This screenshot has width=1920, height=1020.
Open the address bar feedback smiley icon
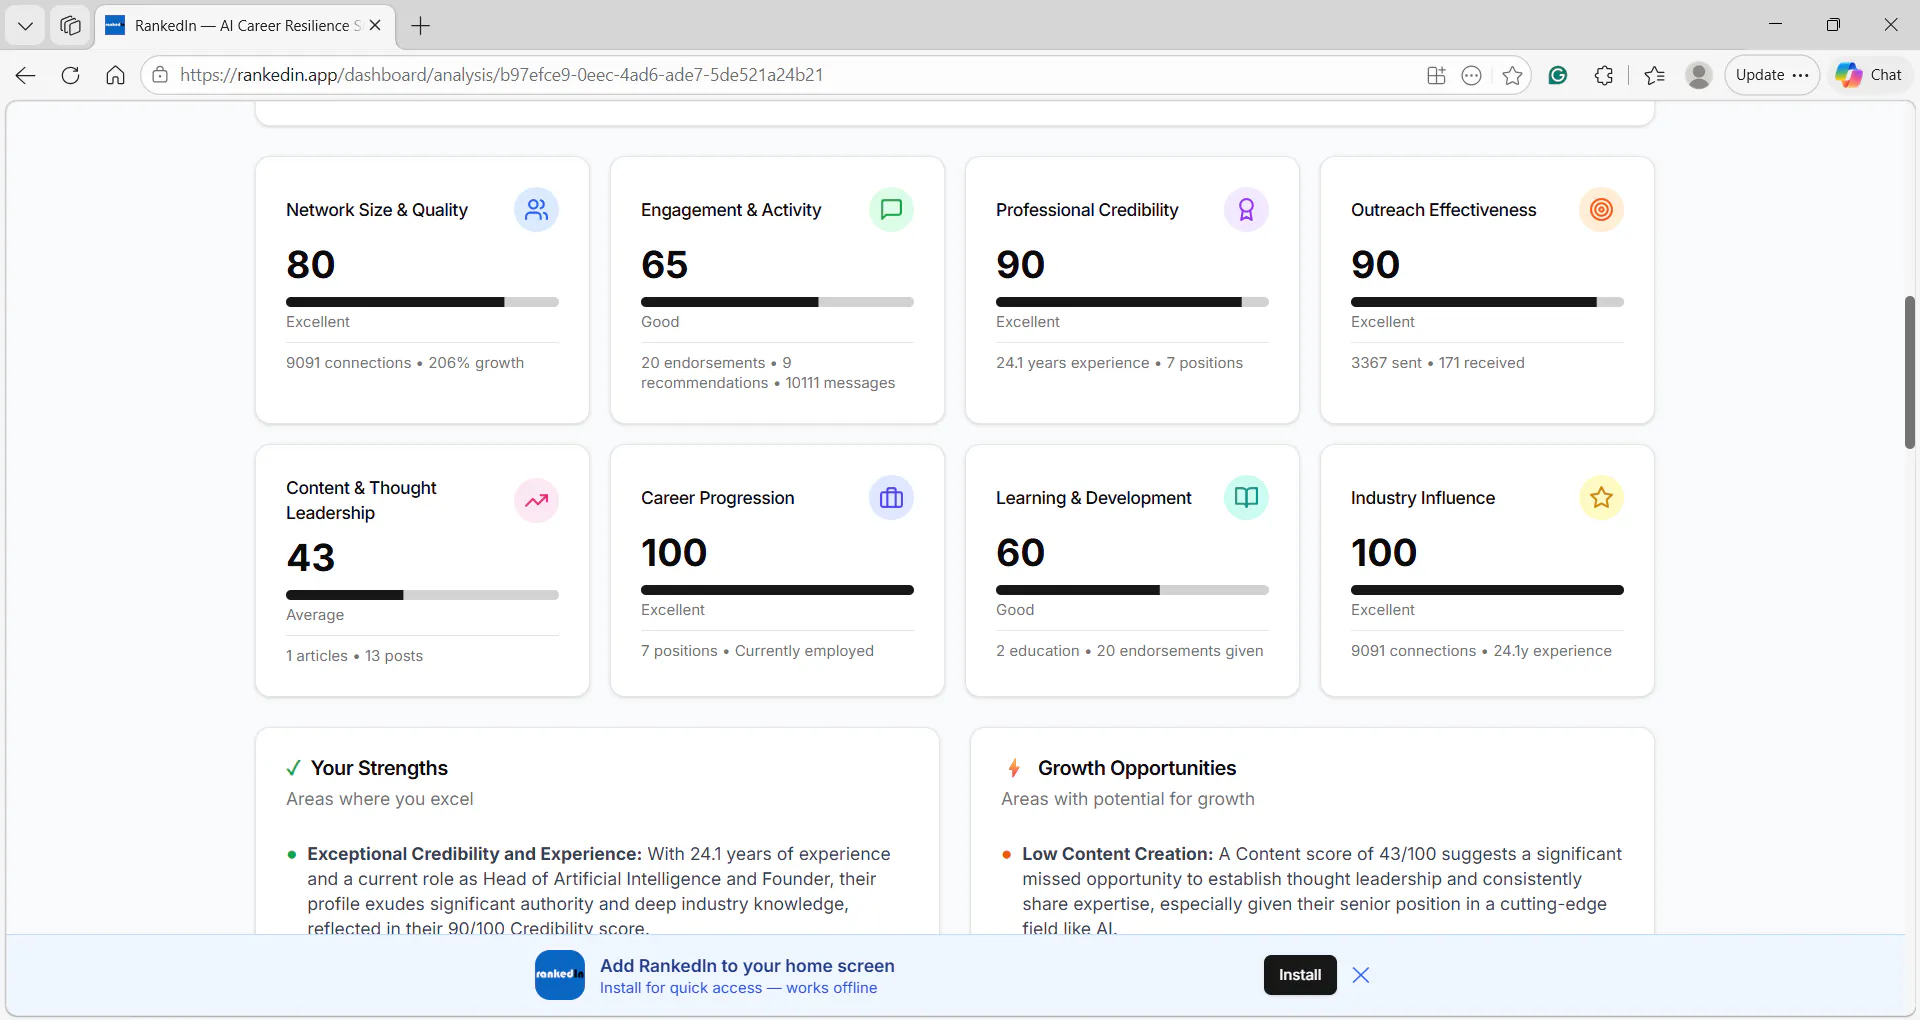(x=1471, y=75)
